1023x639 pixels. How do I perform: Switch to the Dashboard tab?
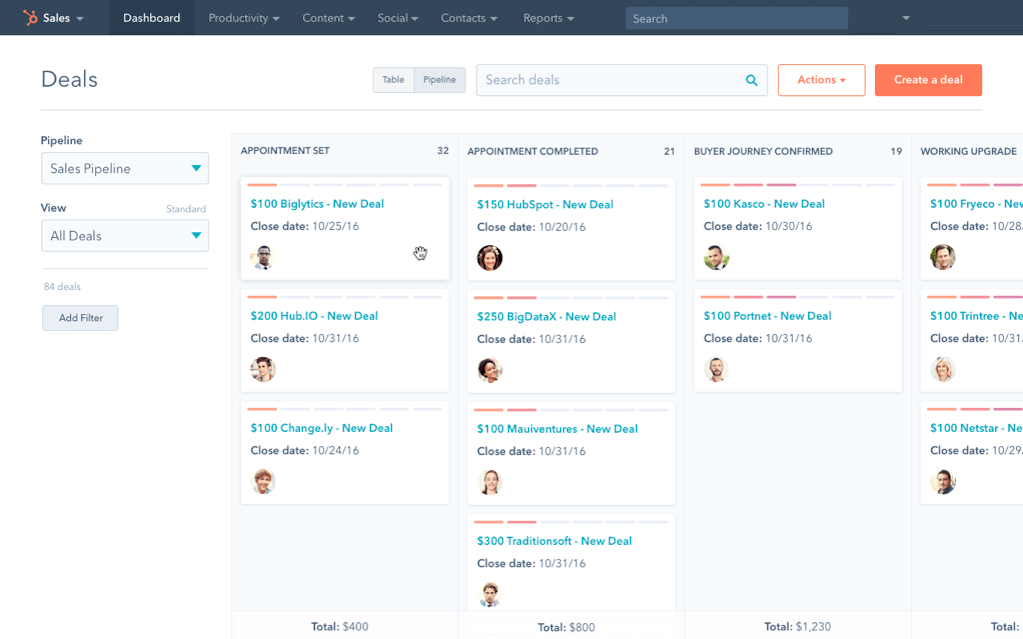click(x=151, y=17)
